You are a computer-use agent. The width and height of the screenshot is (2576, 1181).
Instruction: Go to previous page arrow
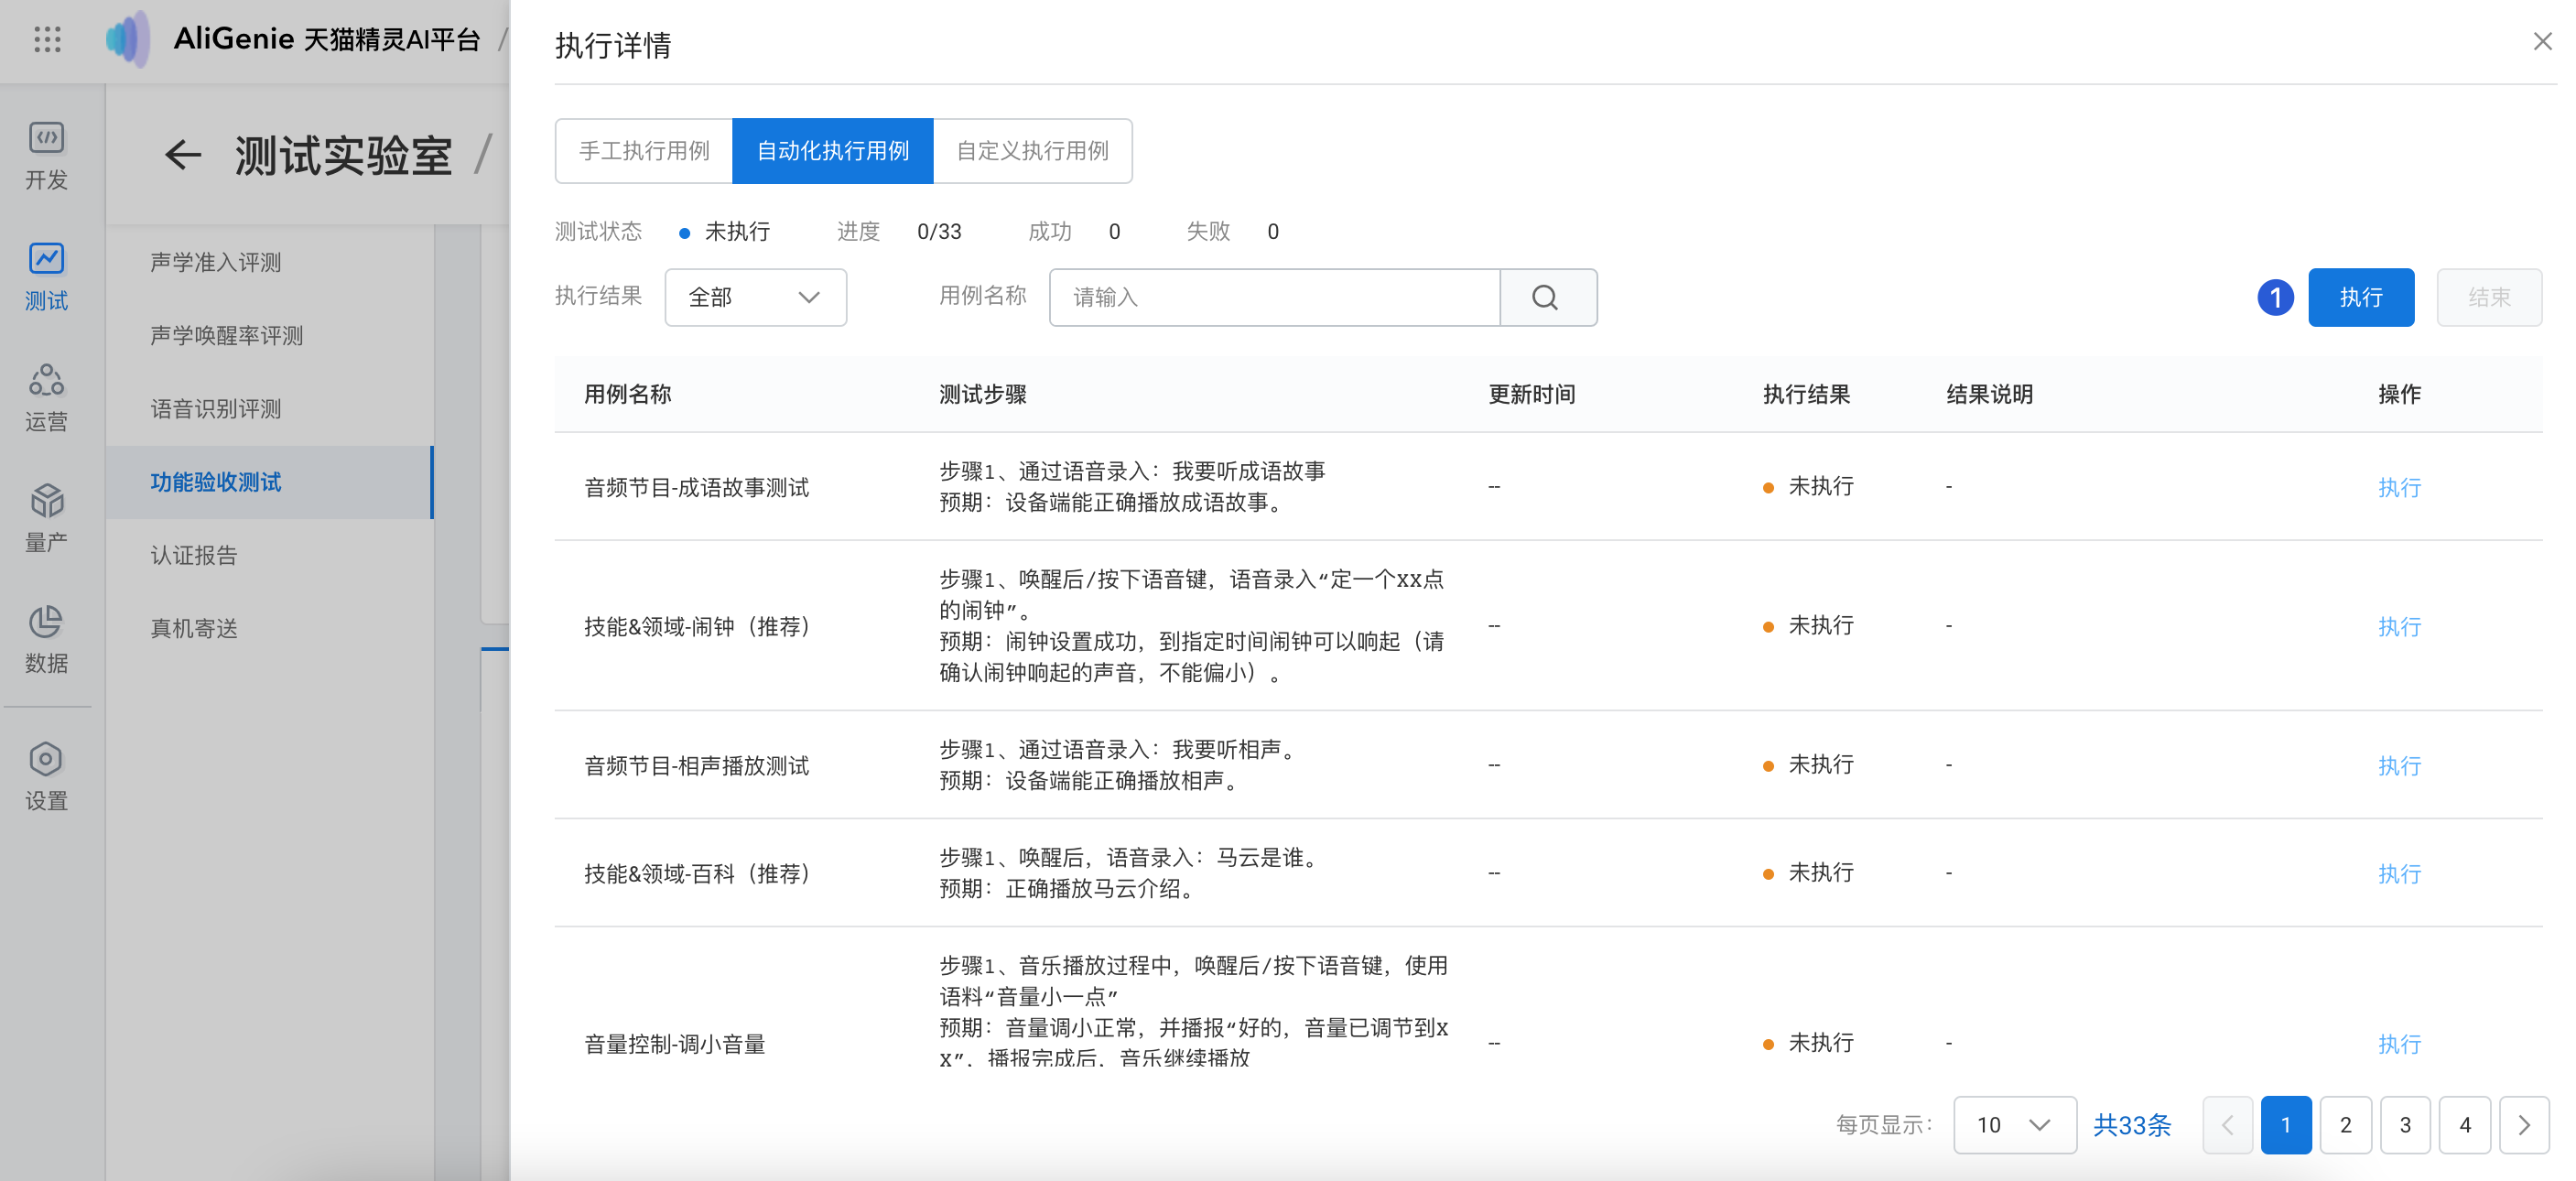2227,1125
